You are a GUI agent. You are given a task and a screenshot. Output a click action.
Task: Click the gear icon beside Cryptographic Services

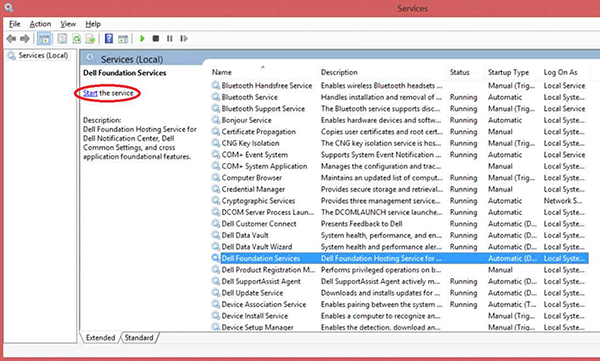pos(216,201)
